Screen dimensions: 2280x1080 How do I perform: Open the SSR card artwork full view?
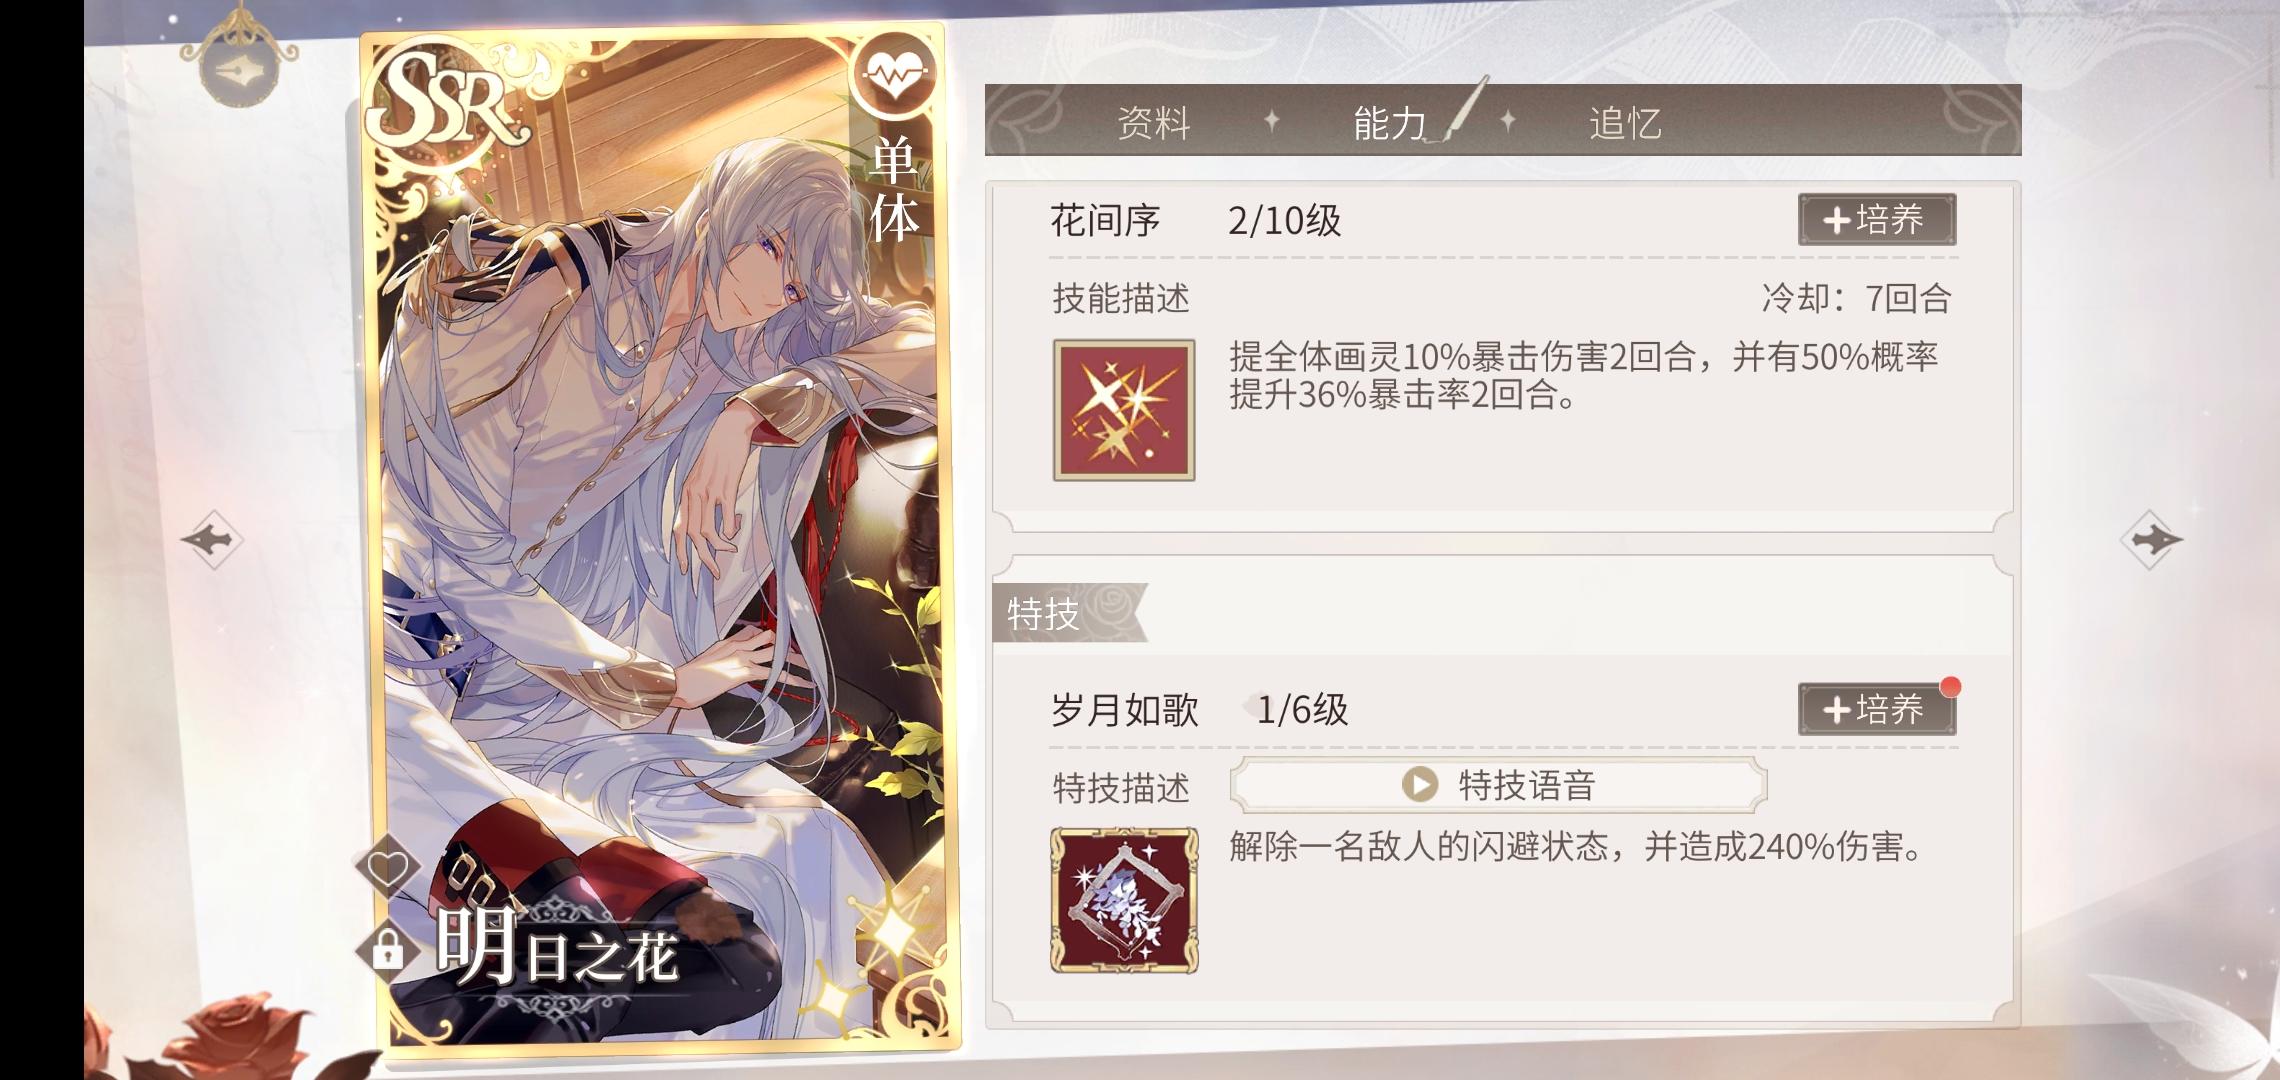660,540
